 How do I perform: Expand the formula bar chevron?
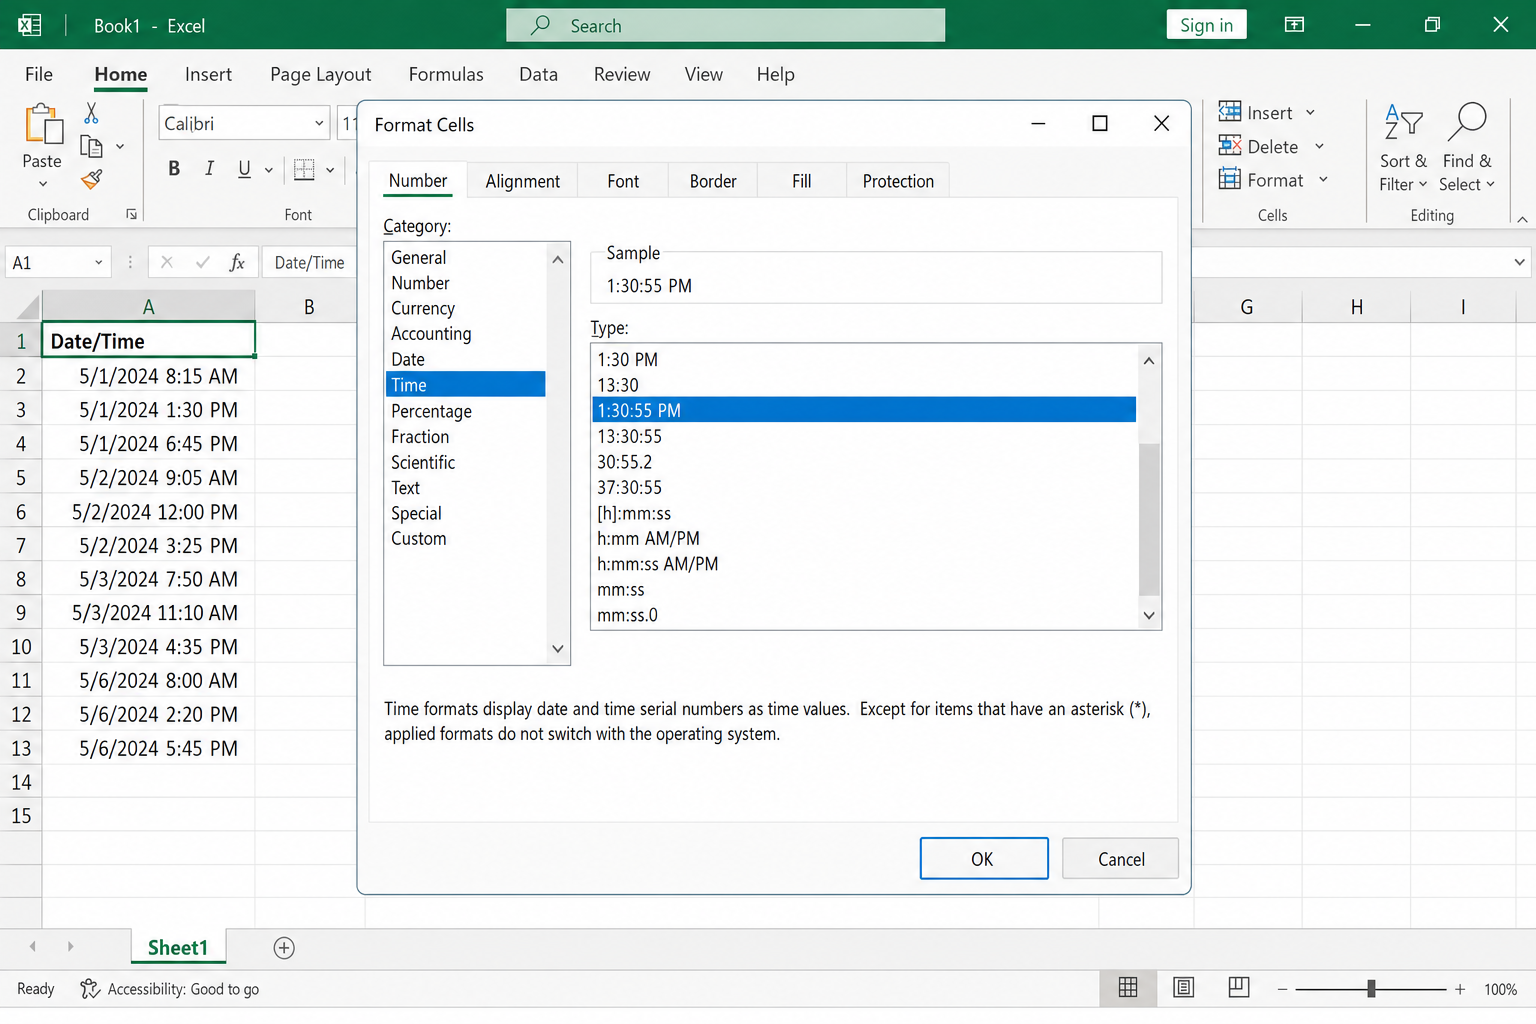1519,262
